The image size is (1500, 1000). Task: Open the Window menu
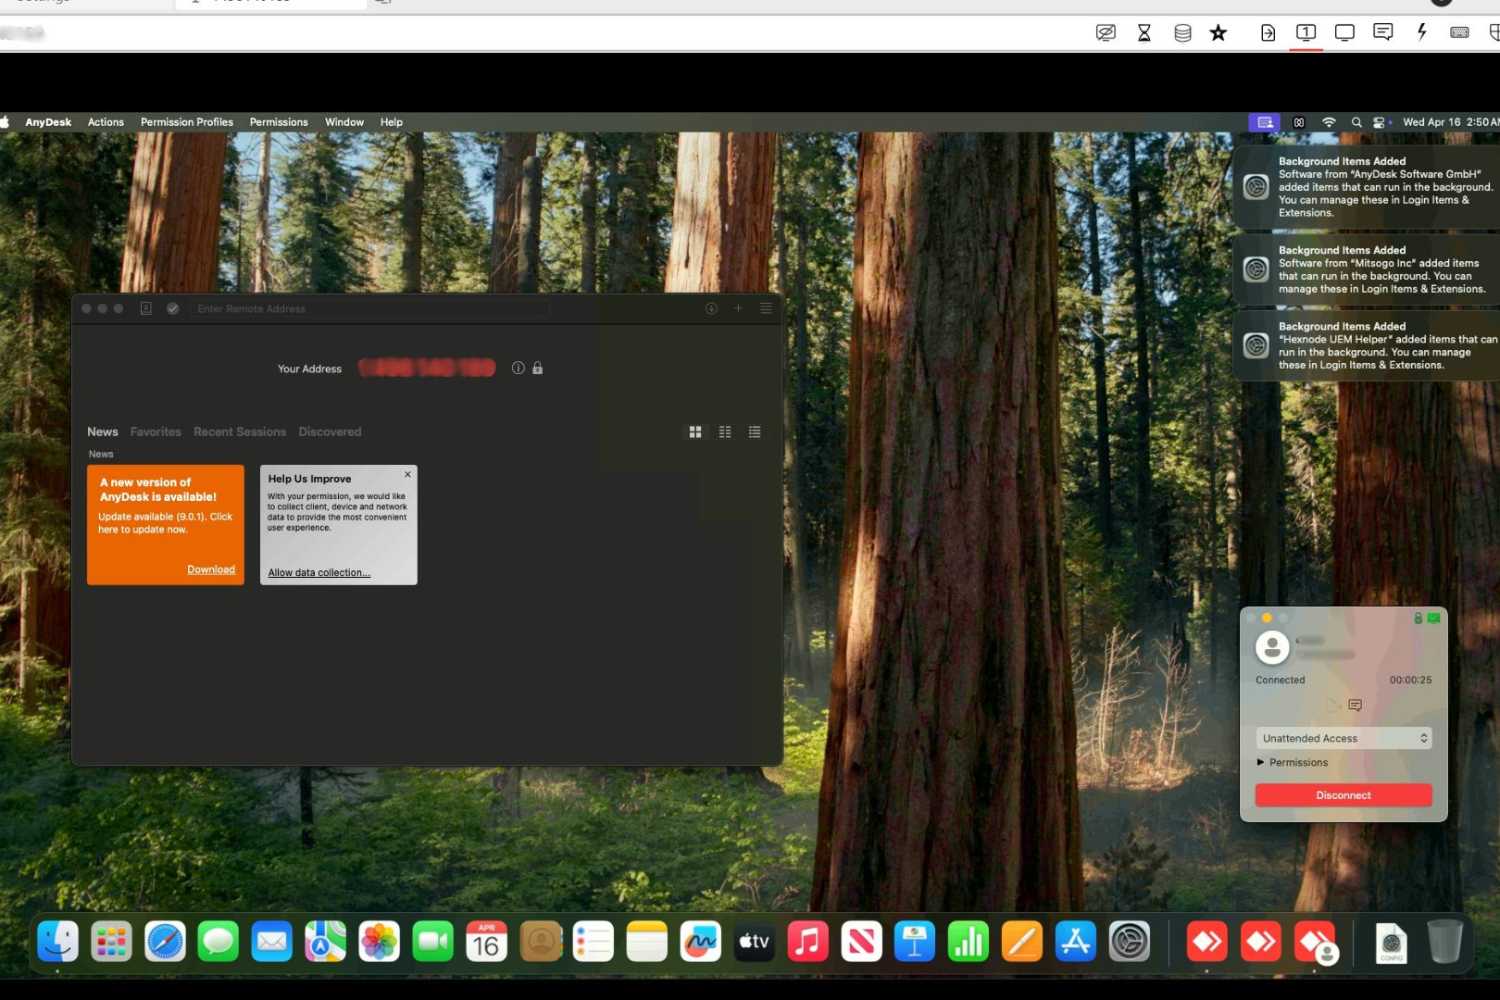(x=344, y=122)
